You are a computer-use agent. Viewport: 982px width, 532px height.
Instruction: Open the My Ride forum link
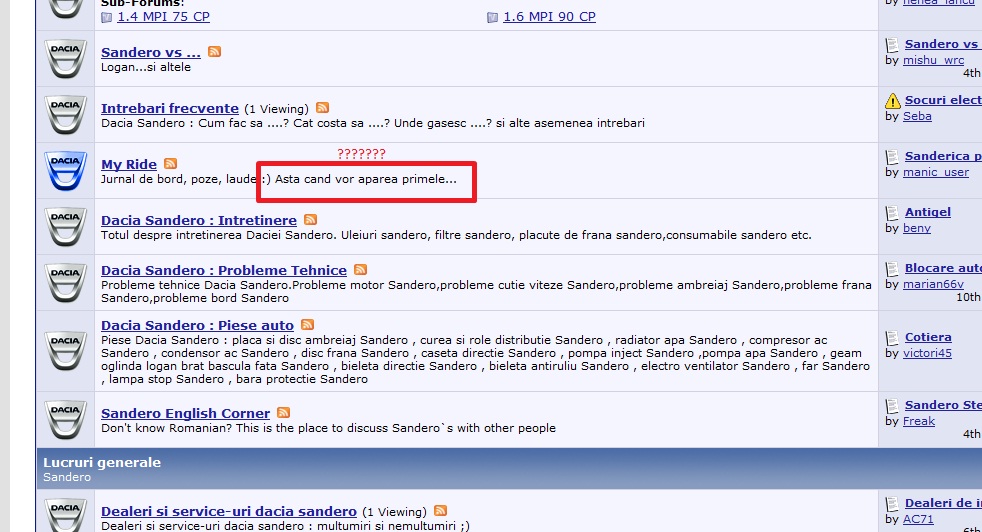pos(129,164)
